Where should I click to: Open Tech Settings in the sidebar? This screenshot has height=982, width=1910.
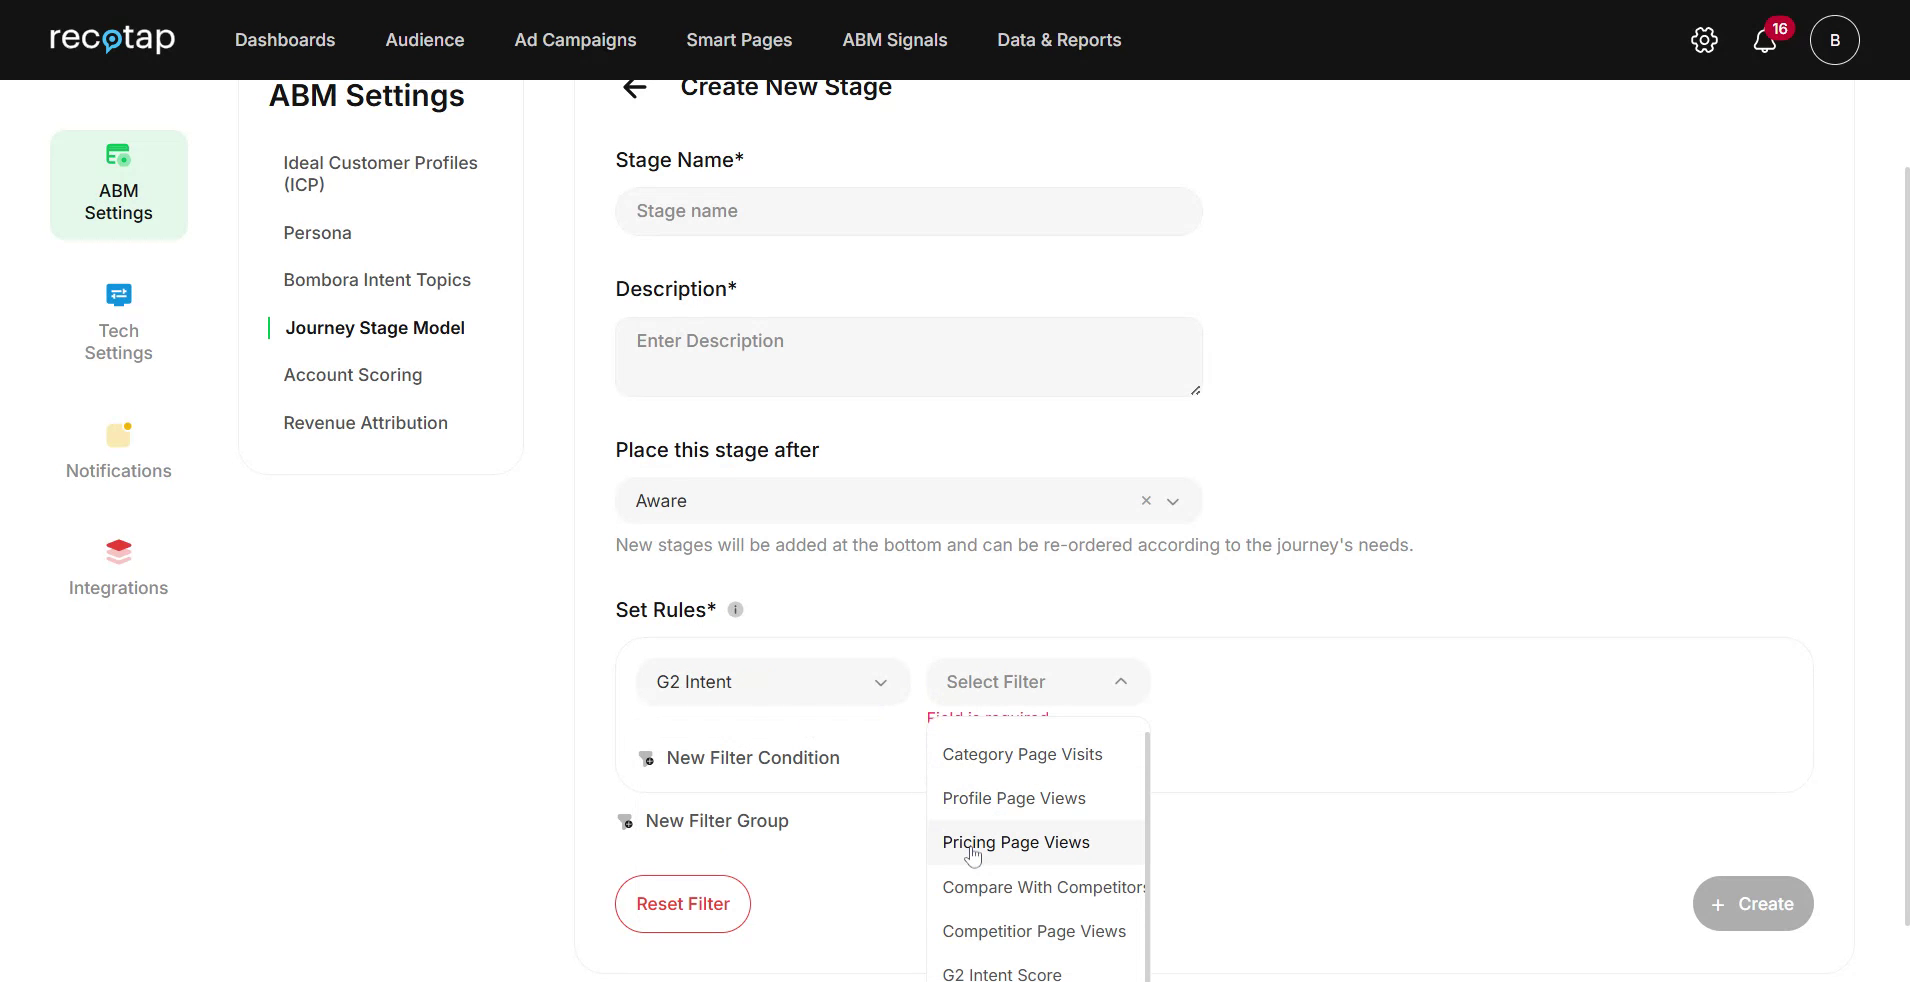coord(118,322)
